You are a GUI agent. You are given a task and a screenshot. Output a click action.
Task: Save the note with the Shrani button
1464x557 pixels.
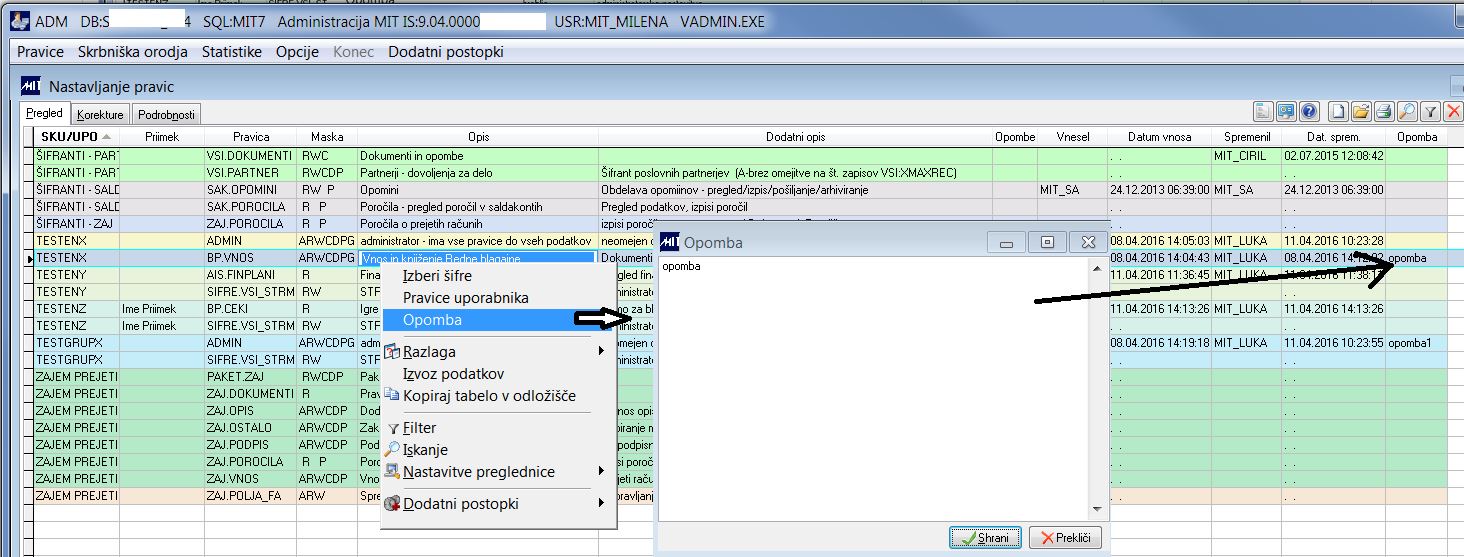click(985, 538)
